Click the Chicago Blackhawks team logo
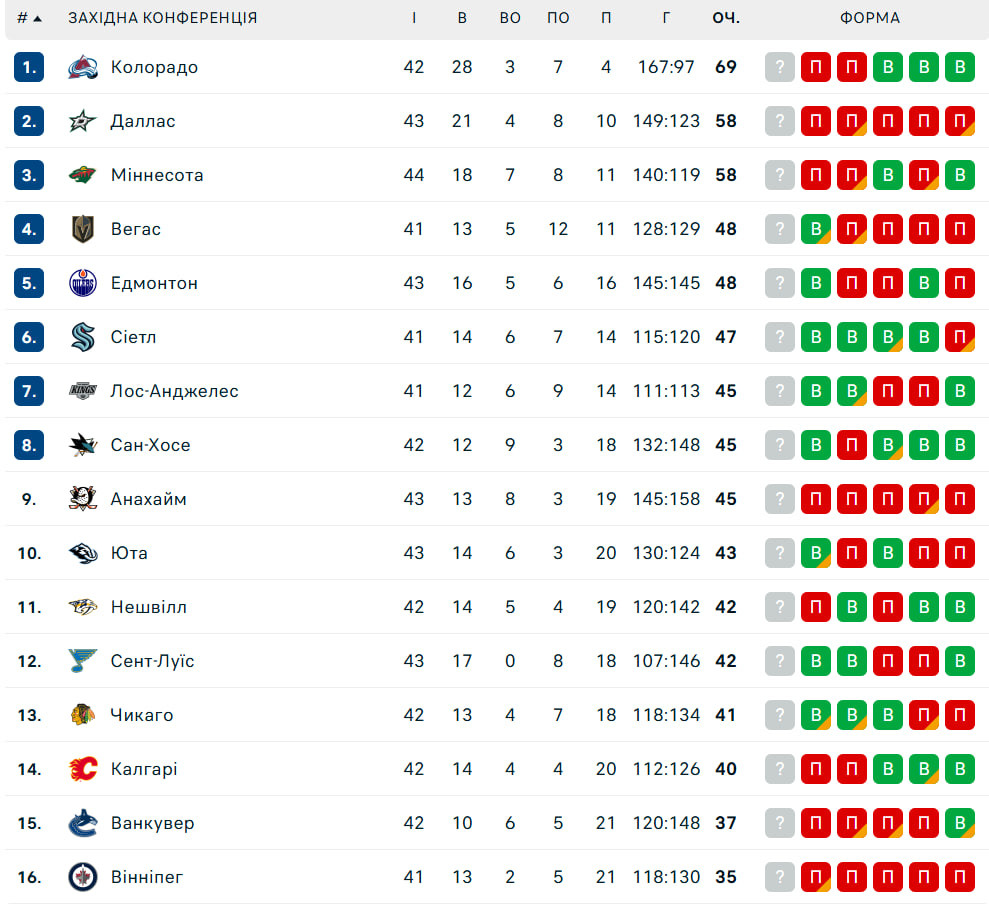This screenshot has width=989, height=906. coord(83,715)
